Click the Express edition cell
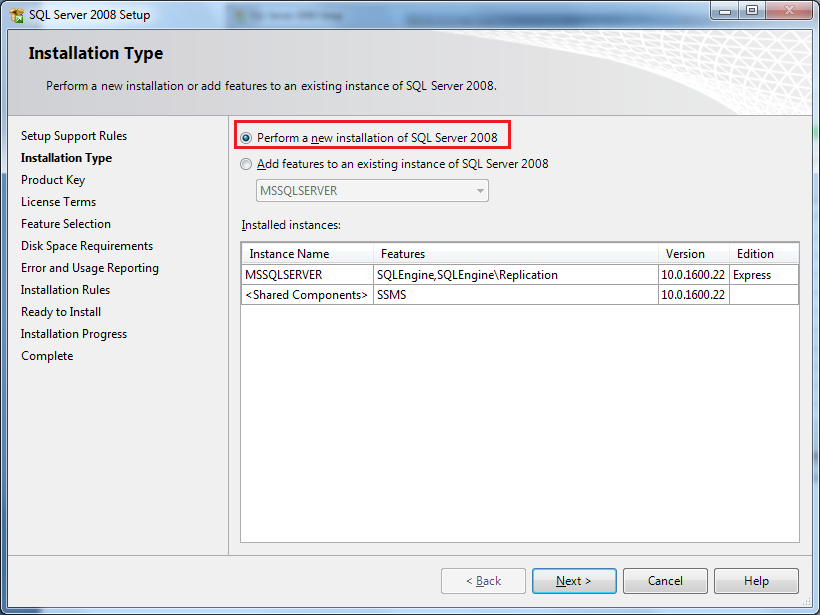Image resolution: width=820 pixels, height=615 pixels. point(764,275)
